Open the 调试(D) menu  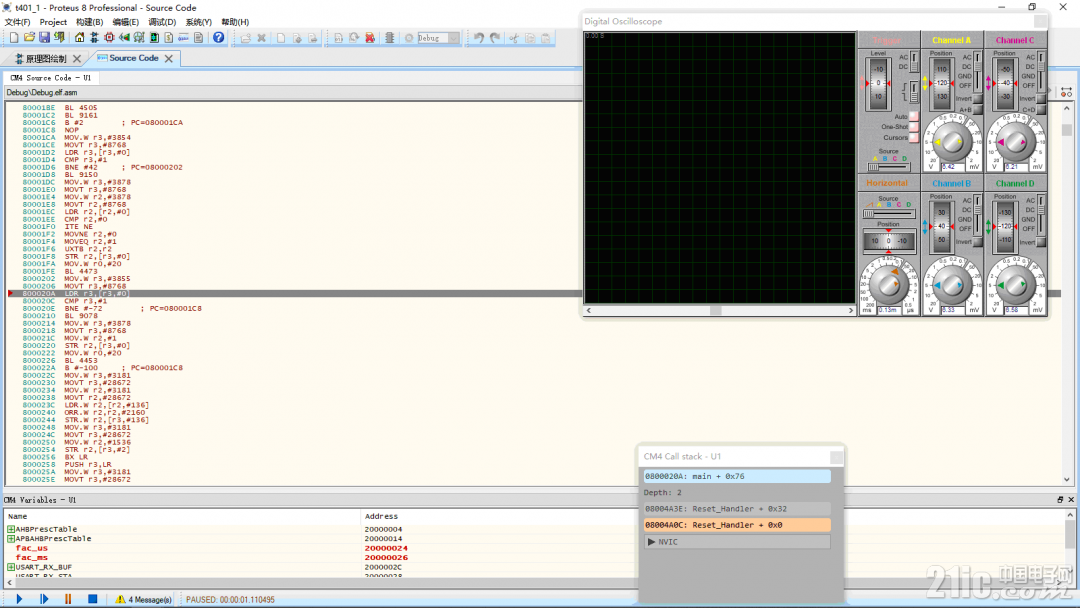162,22
